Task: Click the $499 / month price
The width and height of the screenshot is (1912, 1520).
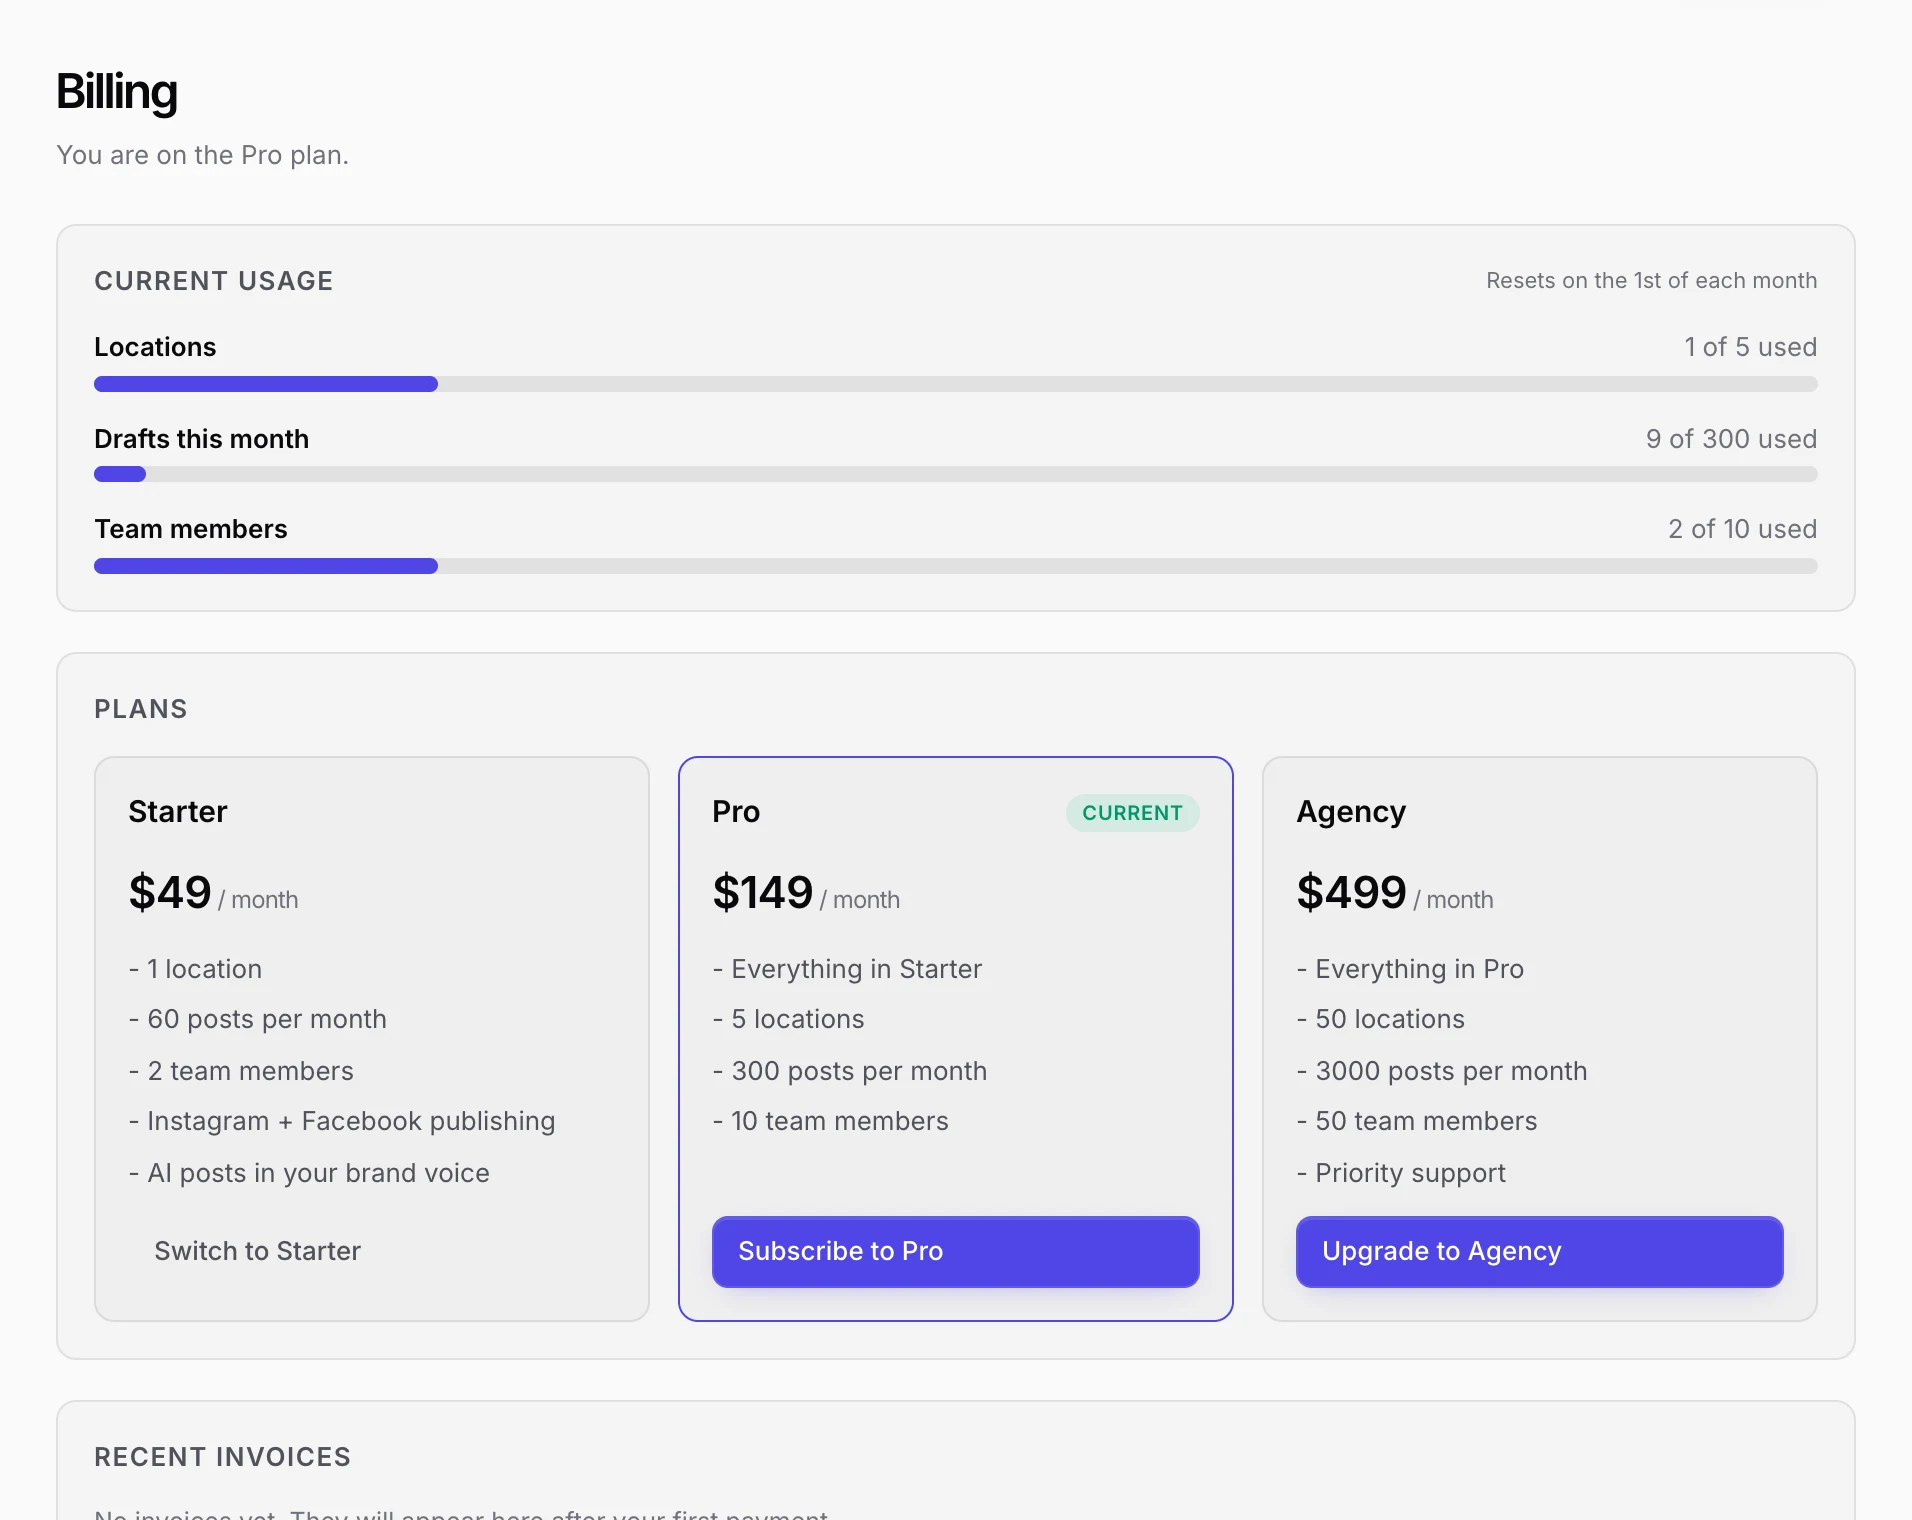Action: (x=1395, y=892)
